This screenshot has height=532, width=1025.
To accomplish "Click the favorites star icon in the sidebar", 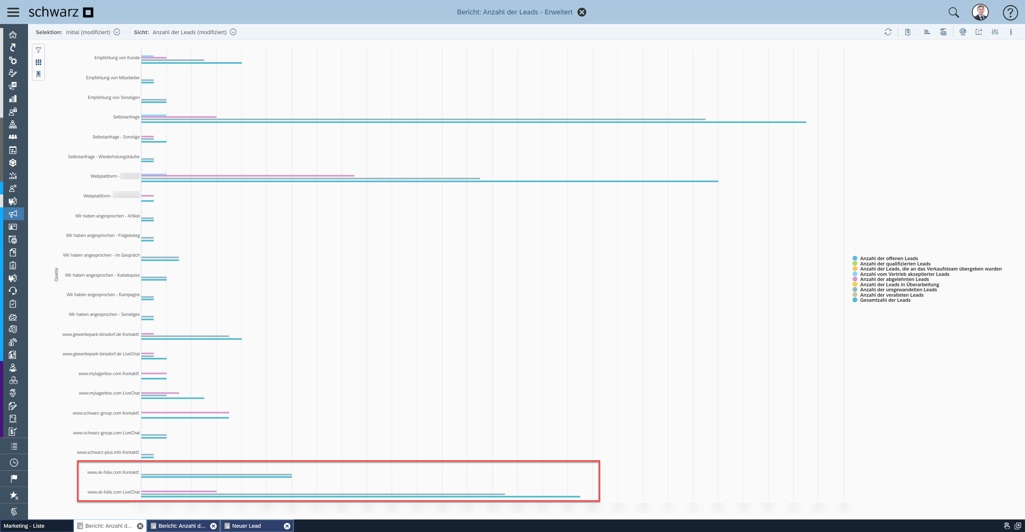I will [13, 495].
